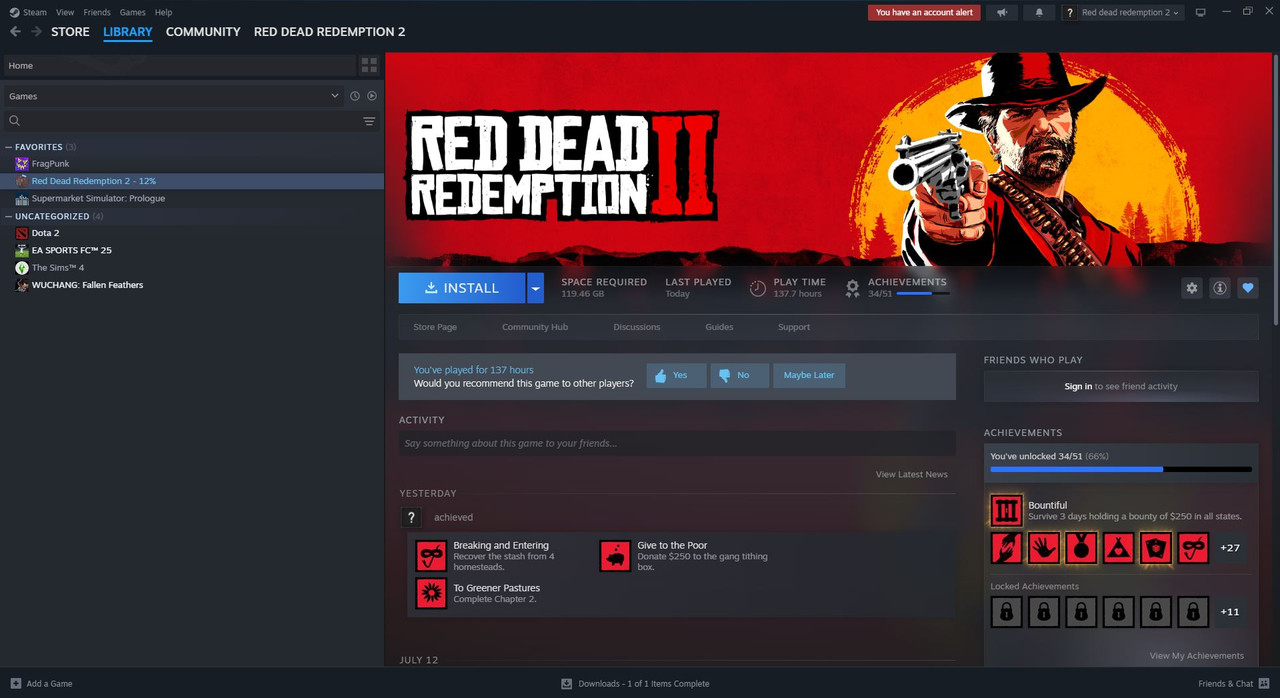Open the Help menu
This screenshot has height=698, width=1280.
point(163,13)
